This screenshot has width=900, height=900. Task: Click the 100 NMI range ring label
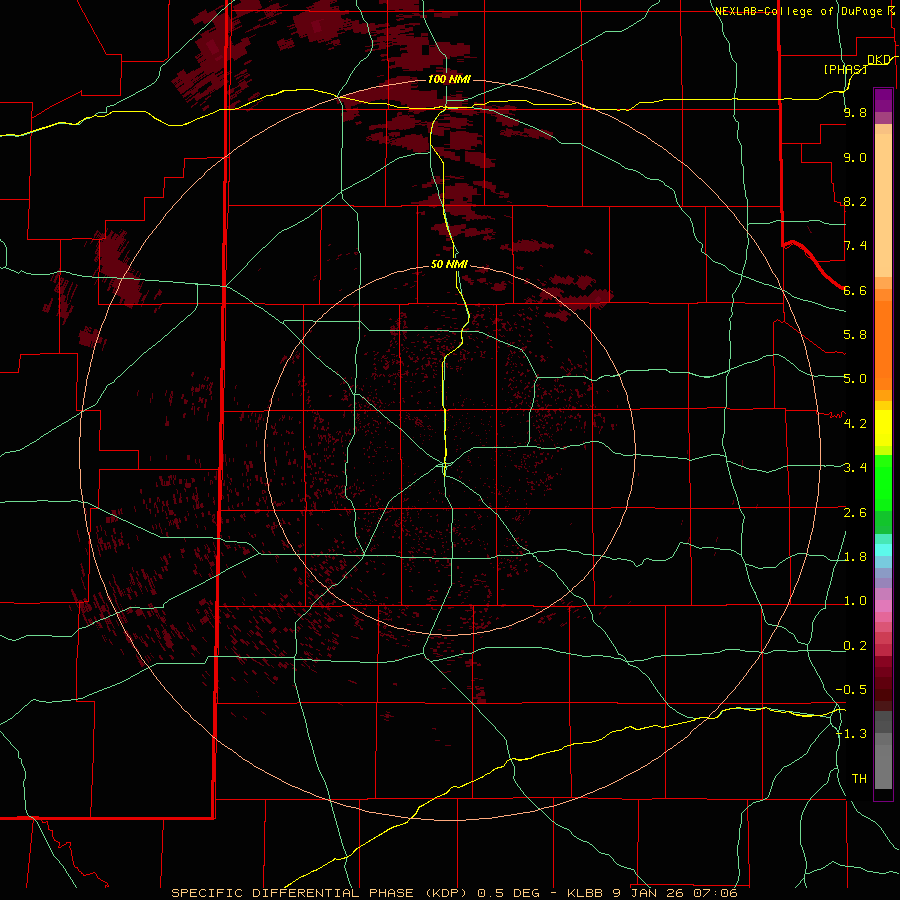tap(449, 79)
